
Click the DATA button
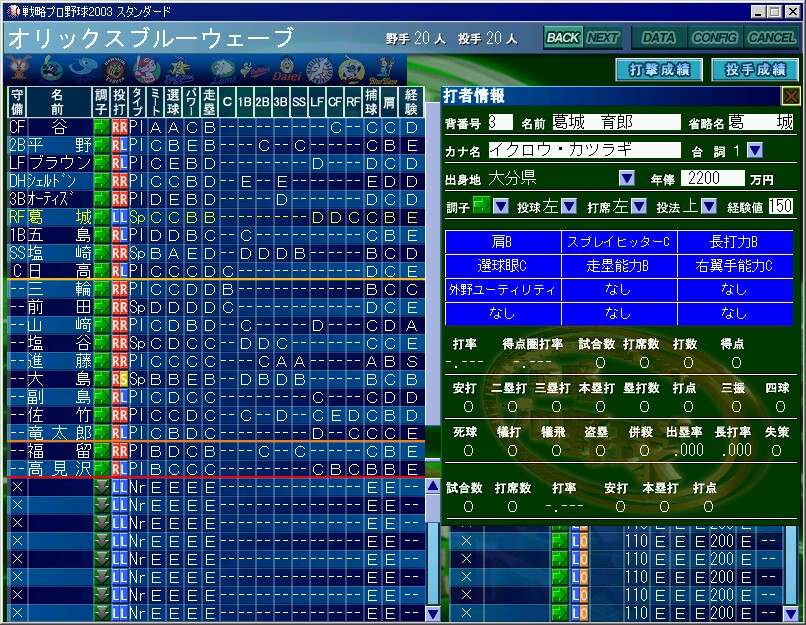[658, 38]
